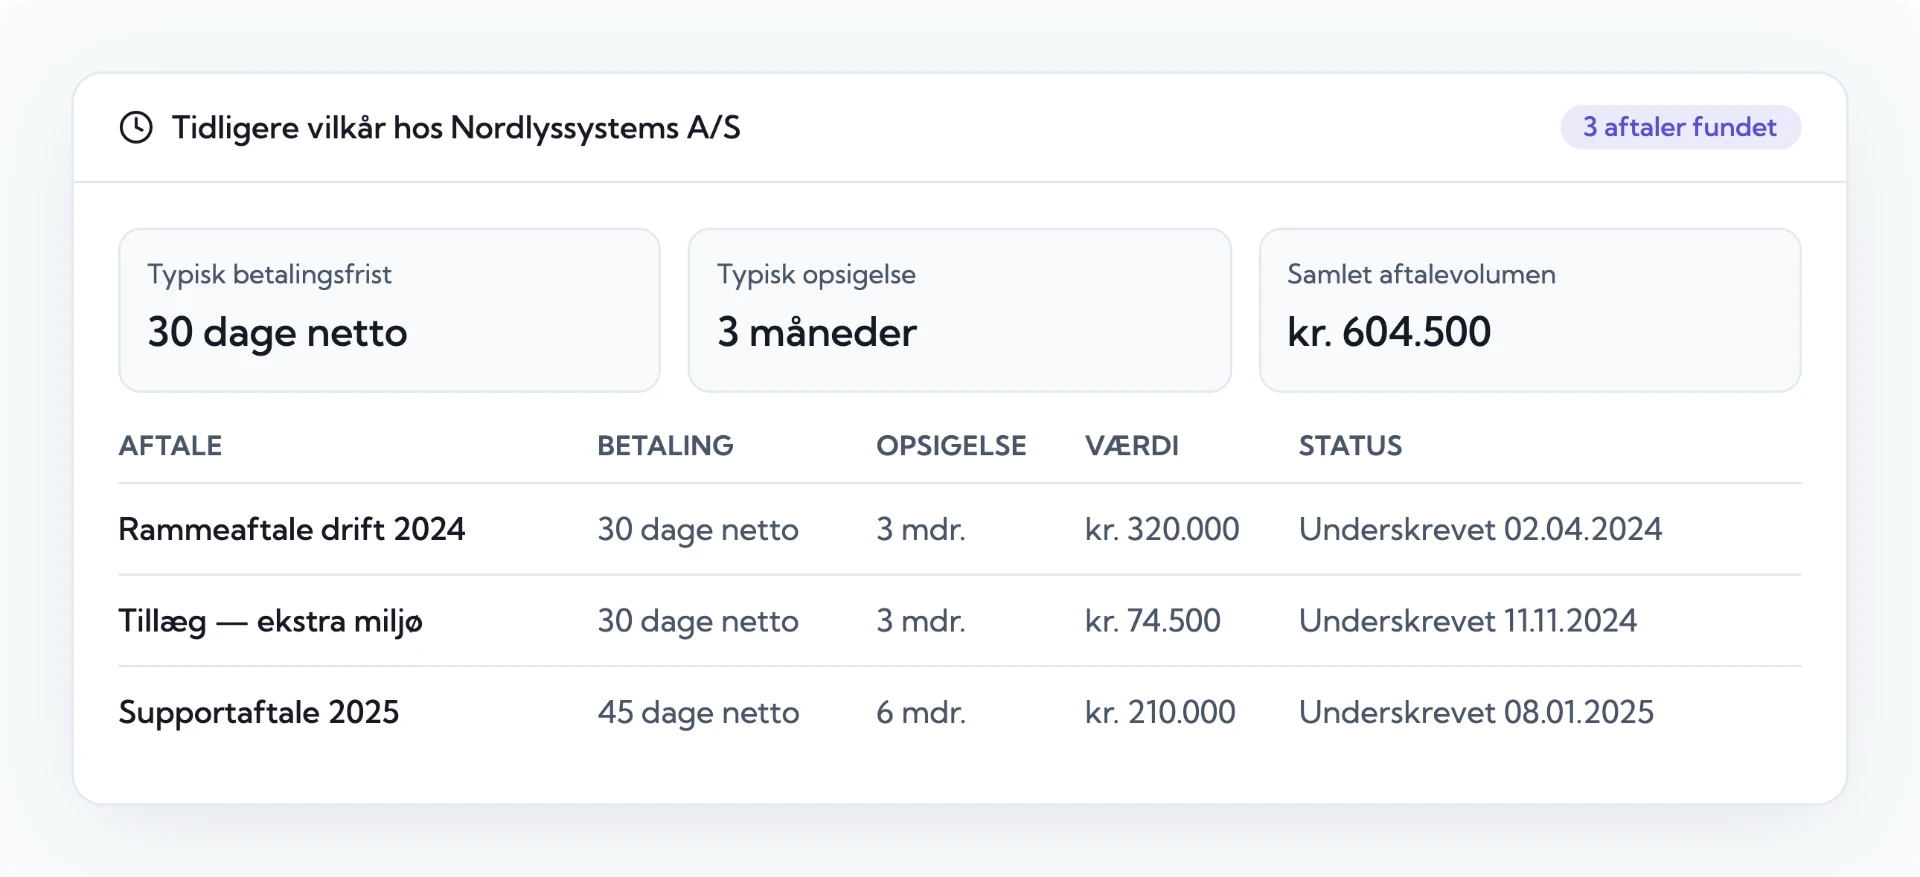Open the 'Samlet aftalevolumen' summary card
This screenshot has width=1920, height=877.
click(1530, 310)
